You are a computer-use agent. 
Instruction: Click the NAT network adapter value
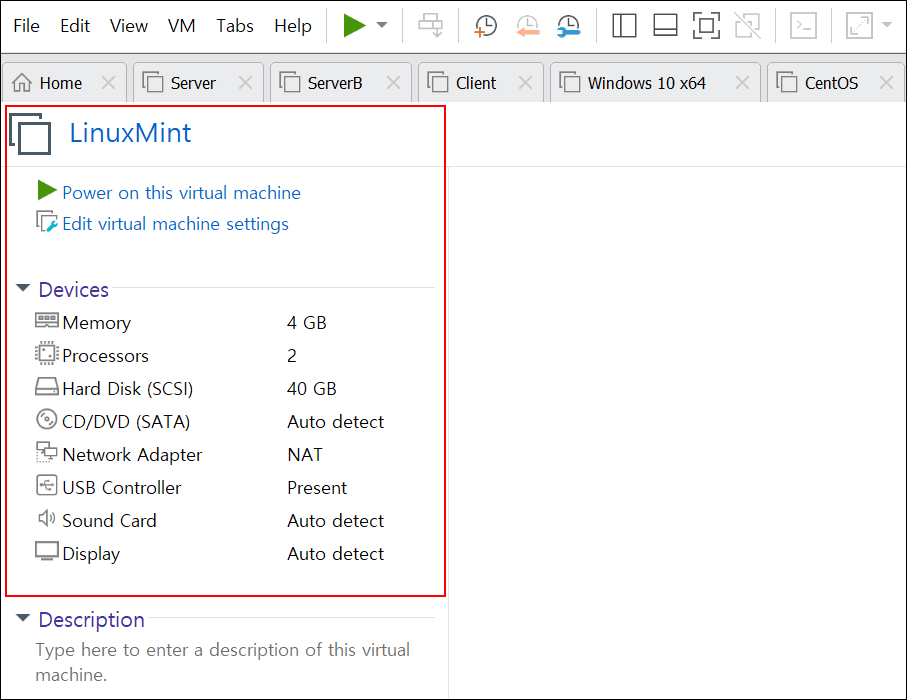(305, 455)
